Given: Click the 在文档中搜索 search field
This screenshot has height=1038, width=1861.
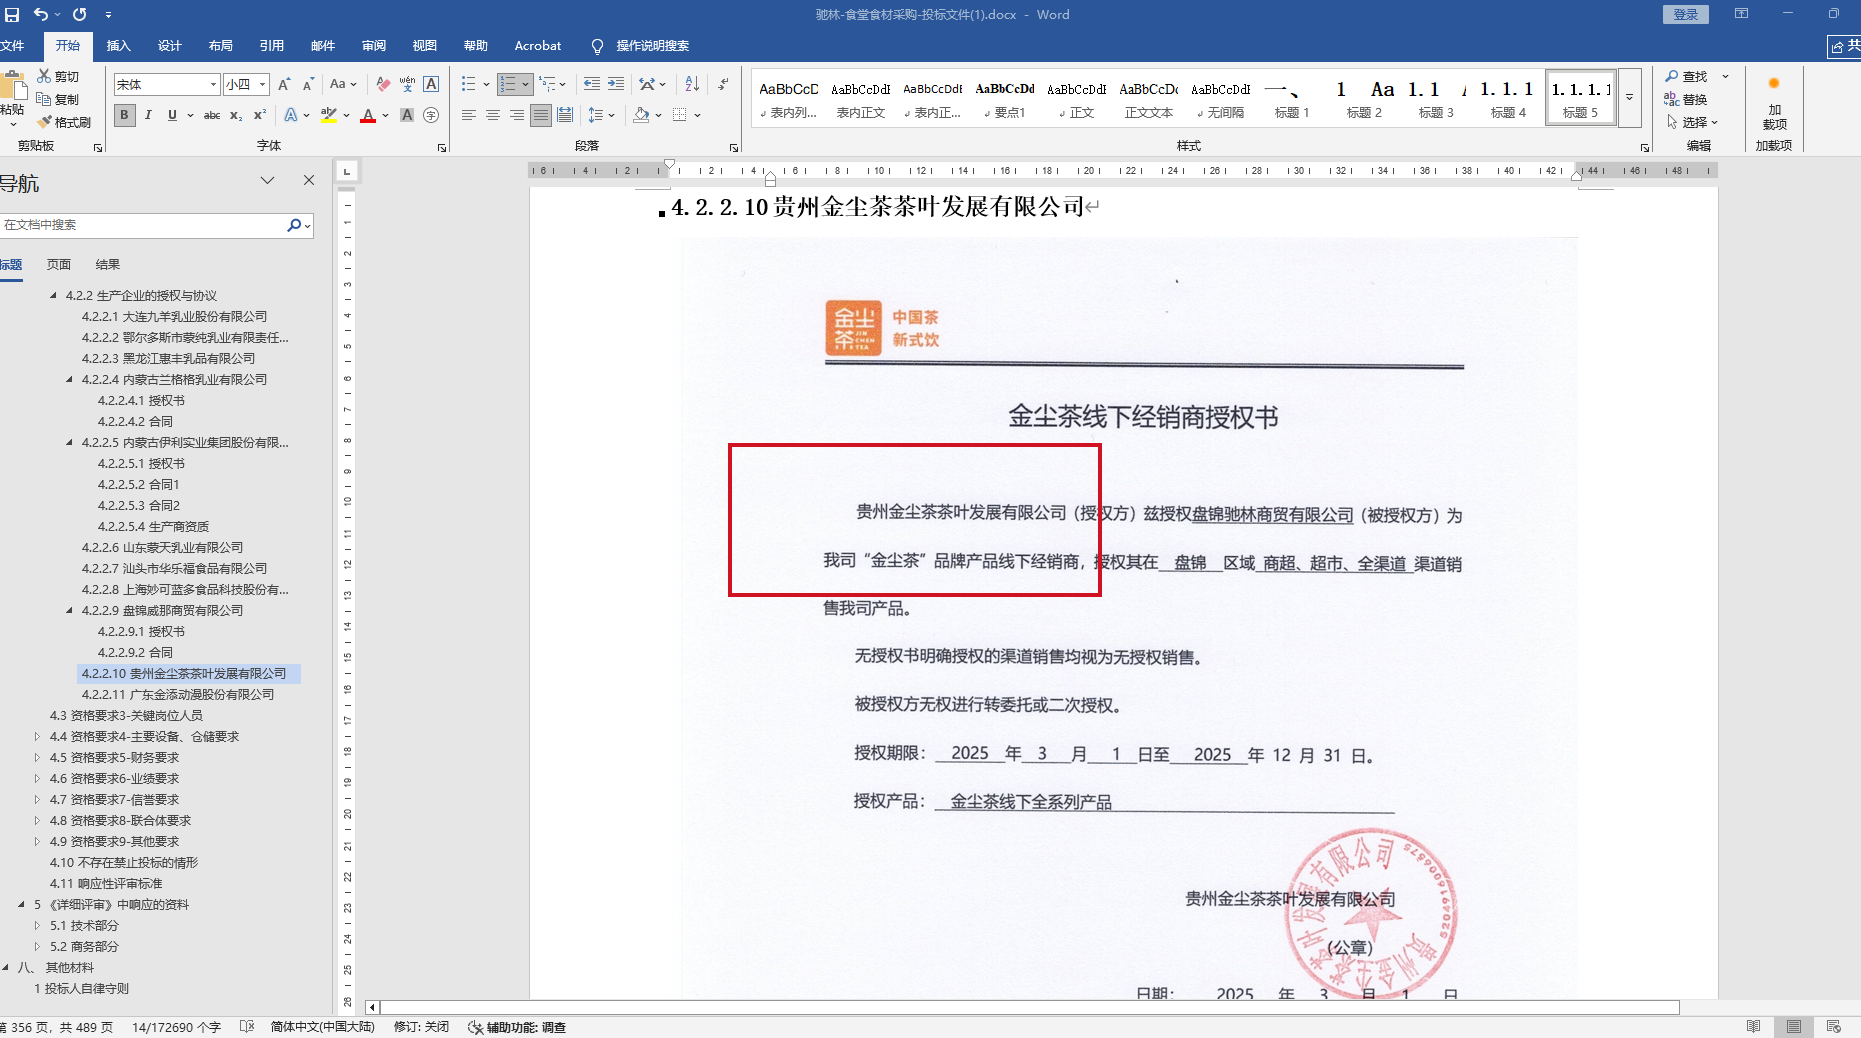Looking at the screenshot, I should tap(144, 225).
